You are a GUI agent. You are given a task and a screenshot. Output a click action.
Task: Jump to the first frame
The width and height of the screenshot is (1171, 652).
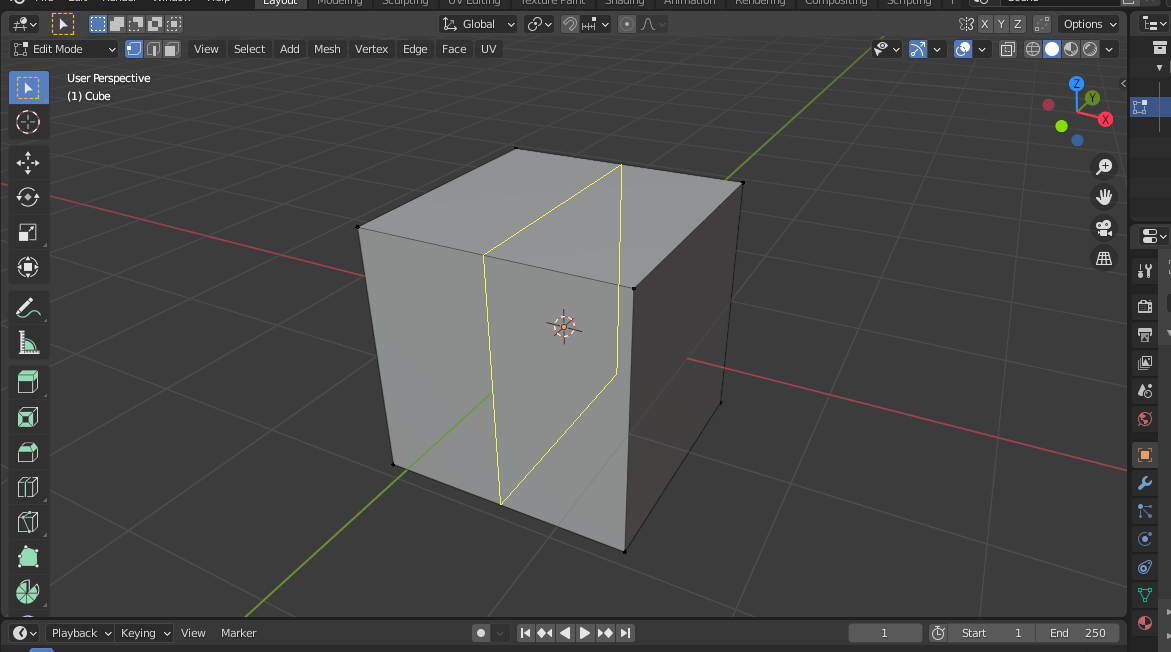tap(525, 633)
